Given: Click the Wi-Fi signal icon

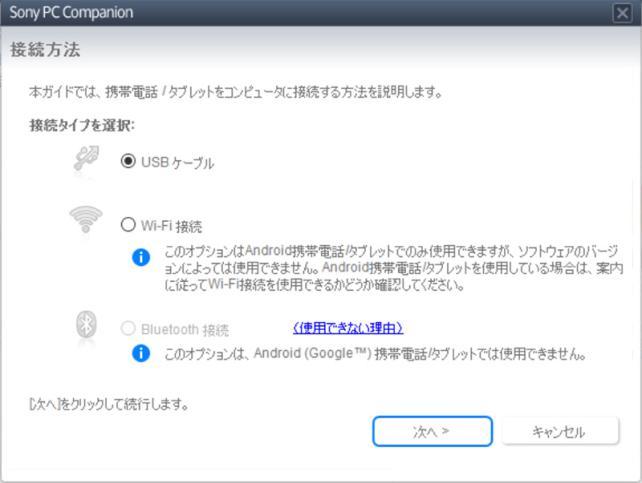Looking at the screenshot, I should [x=86, y=220].
